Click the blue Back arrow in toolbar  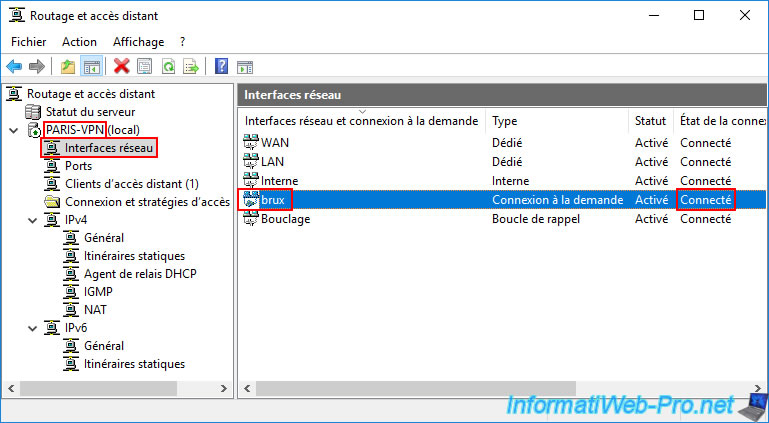(14, 67)
